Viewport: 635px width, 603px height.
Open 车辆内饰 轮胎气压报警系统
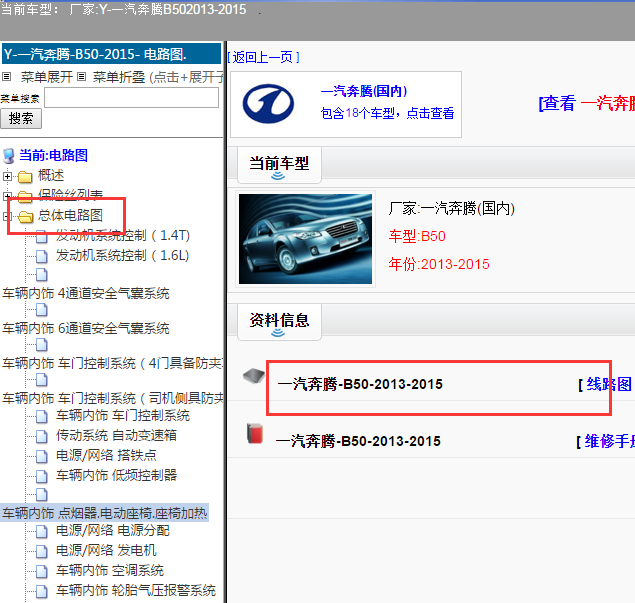coord(136,590)
